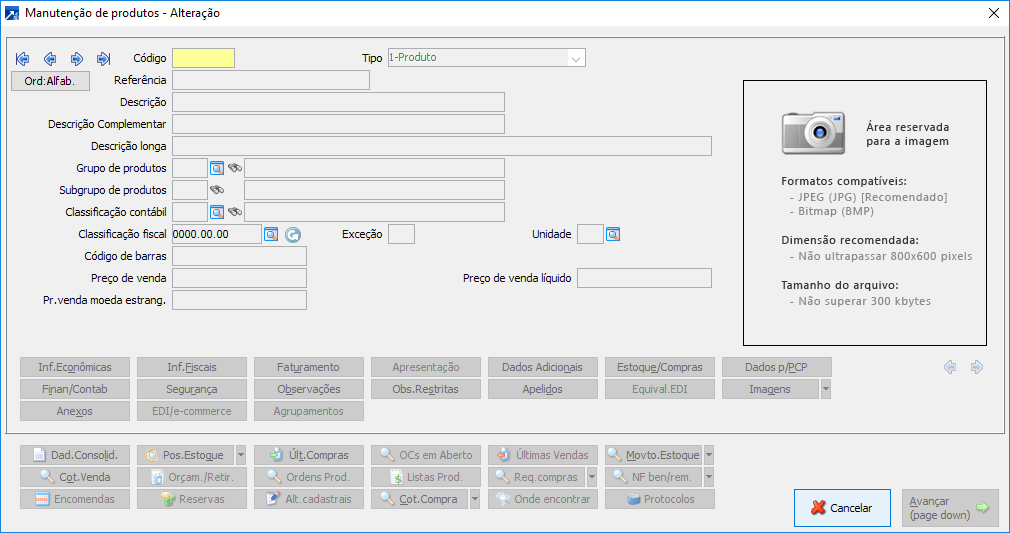
Task: Click Alt.cadastrais button
Action: (309, 499)
